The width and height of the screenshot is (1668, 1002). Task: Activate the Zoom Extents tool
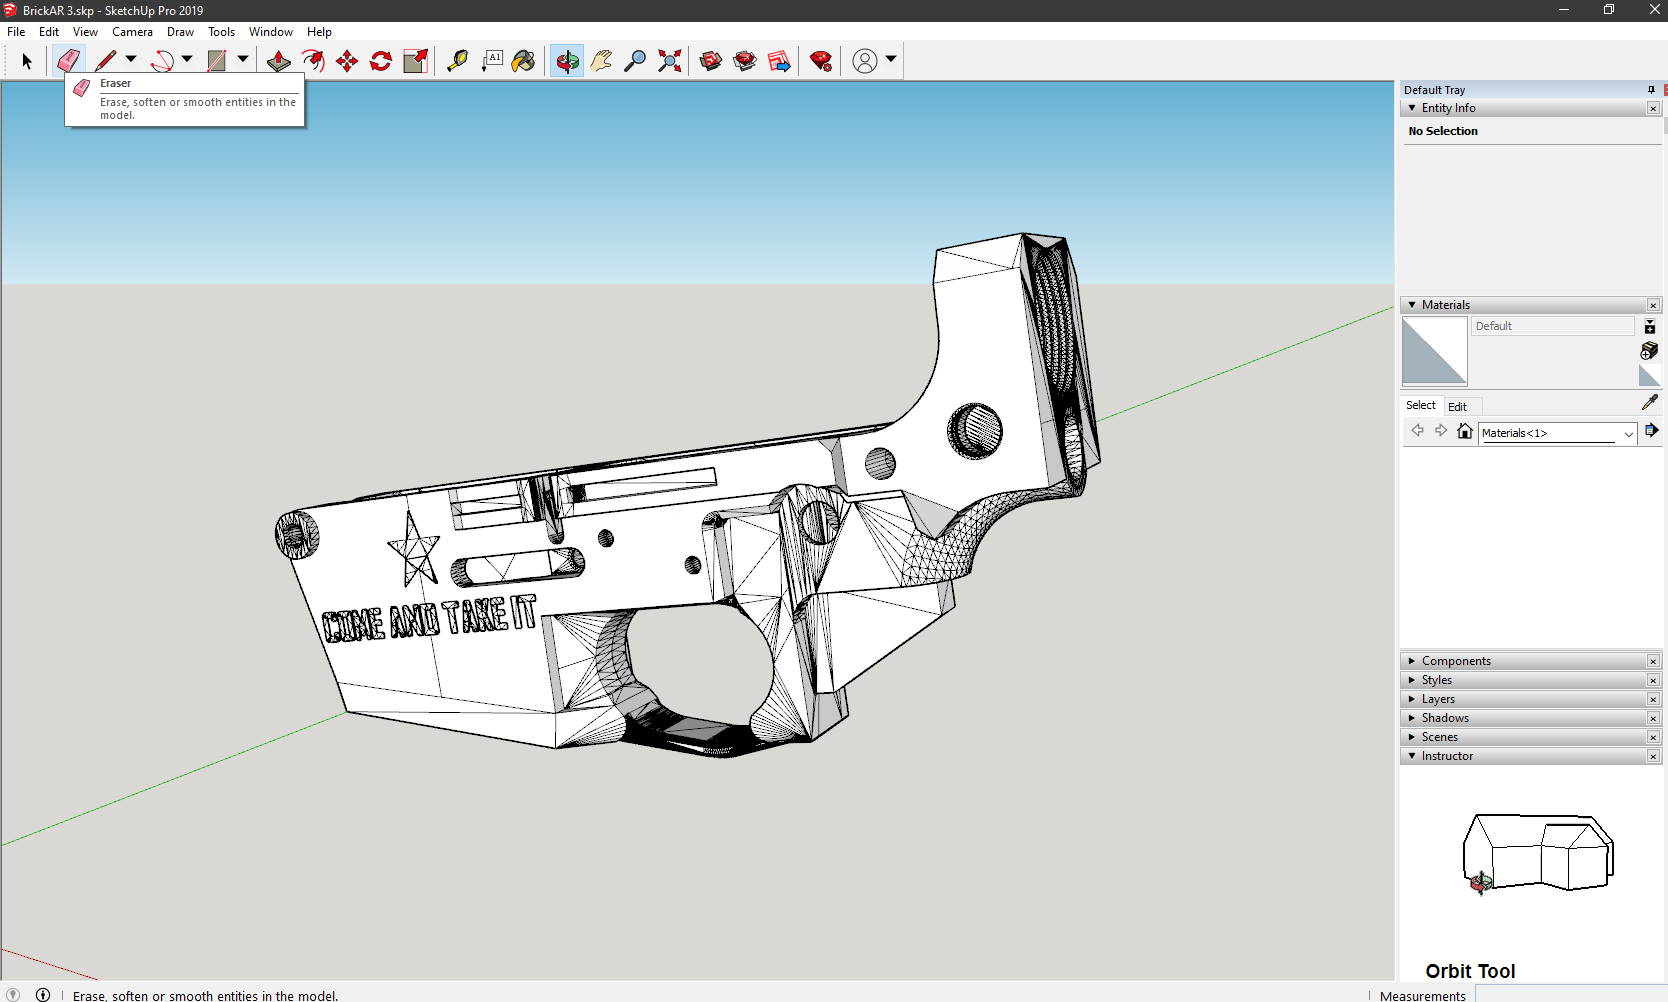click(670, 61)
